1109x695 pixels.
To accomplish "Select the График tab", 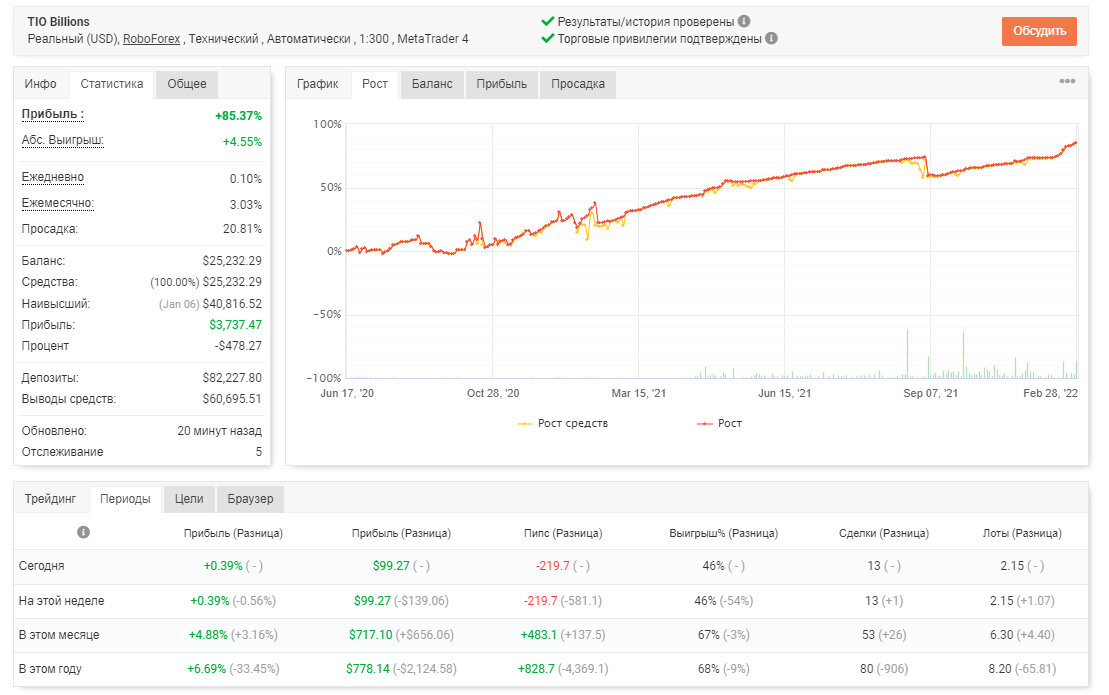I will coord(318,84).
